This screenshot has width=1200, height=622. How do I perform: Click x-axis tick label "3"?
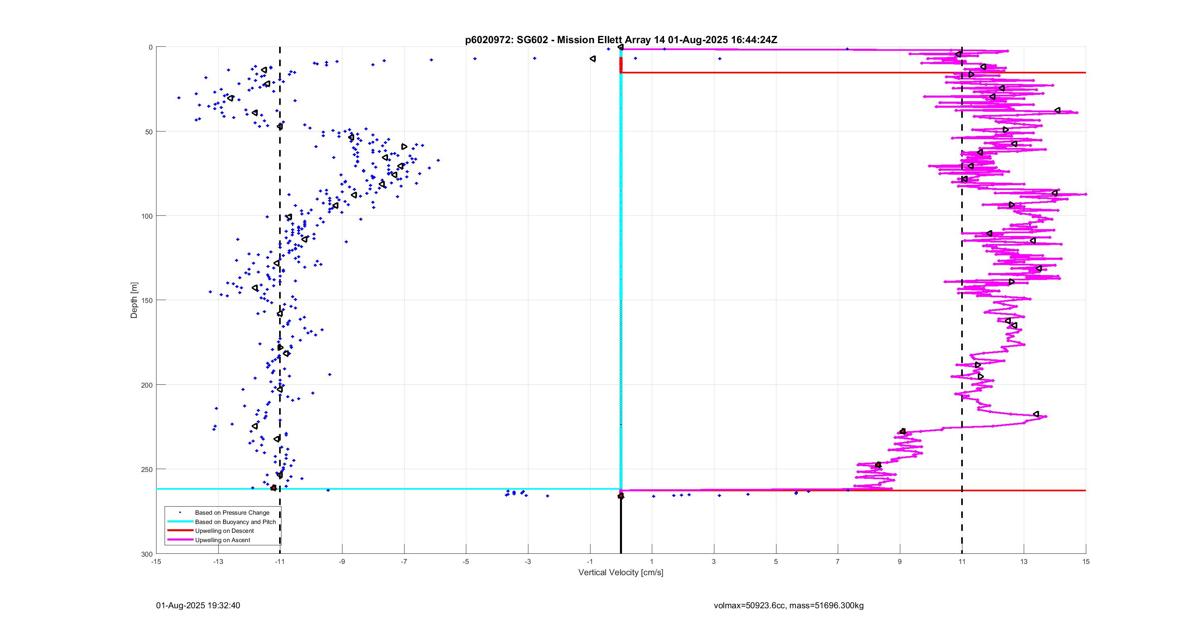714,562
